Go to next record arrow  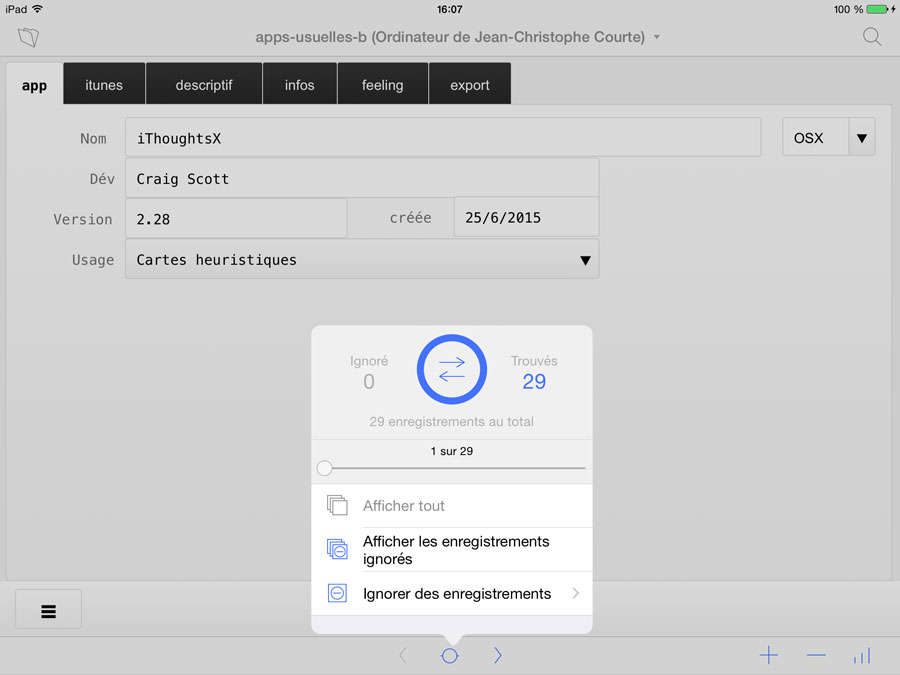[x=498, y=655]
